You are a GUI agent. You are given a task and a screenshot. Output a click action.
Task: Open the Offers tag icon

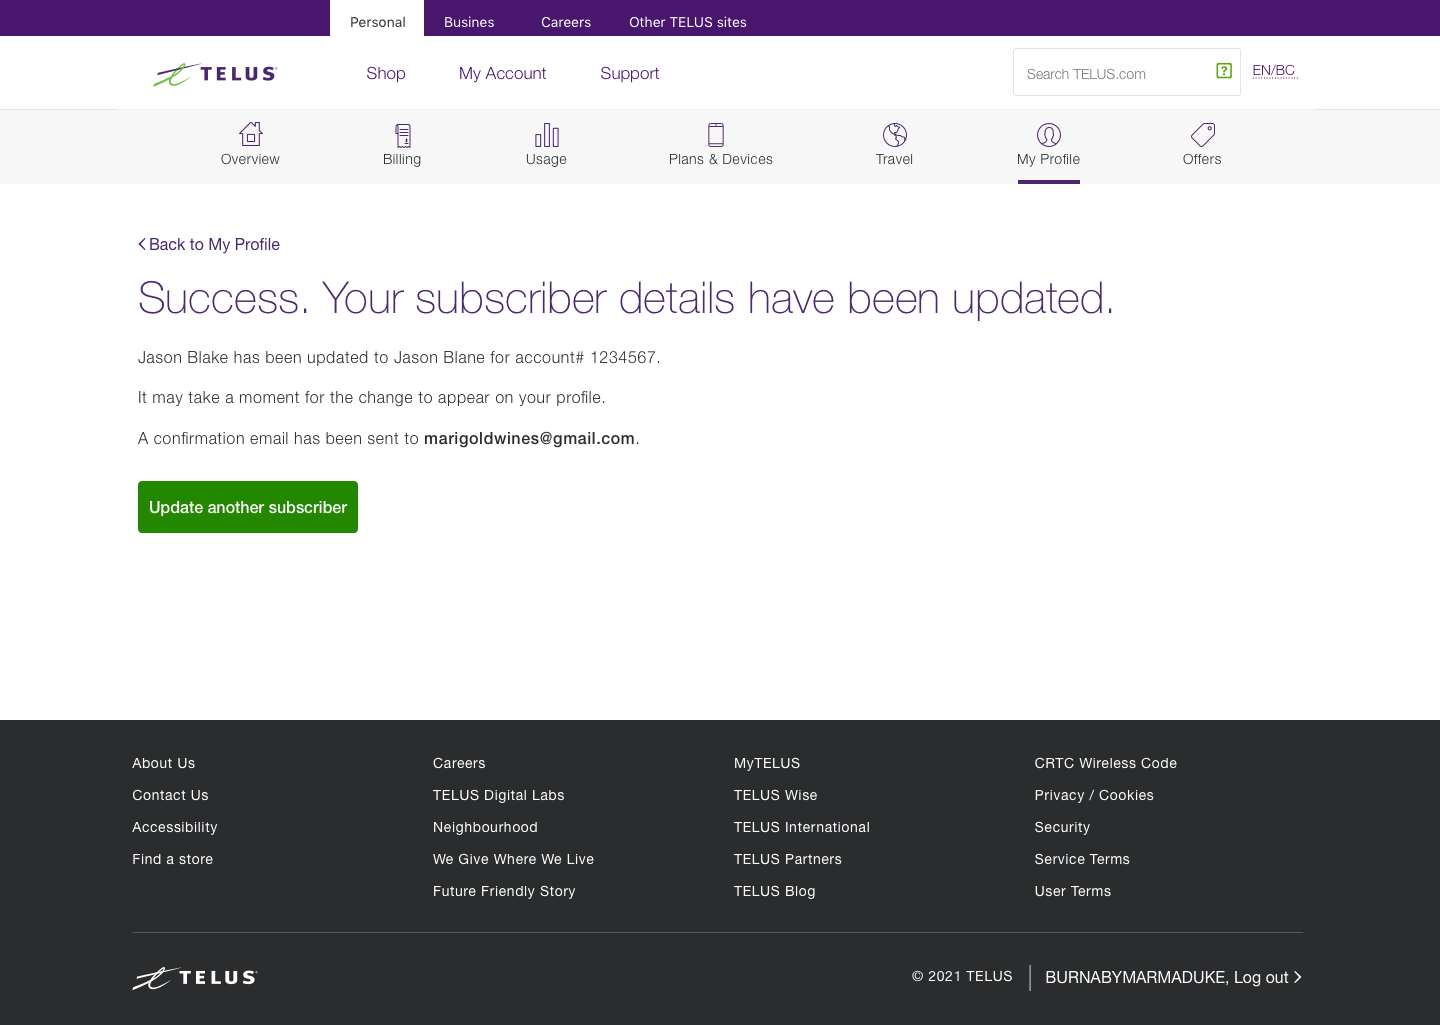[x=1203, y=135]
